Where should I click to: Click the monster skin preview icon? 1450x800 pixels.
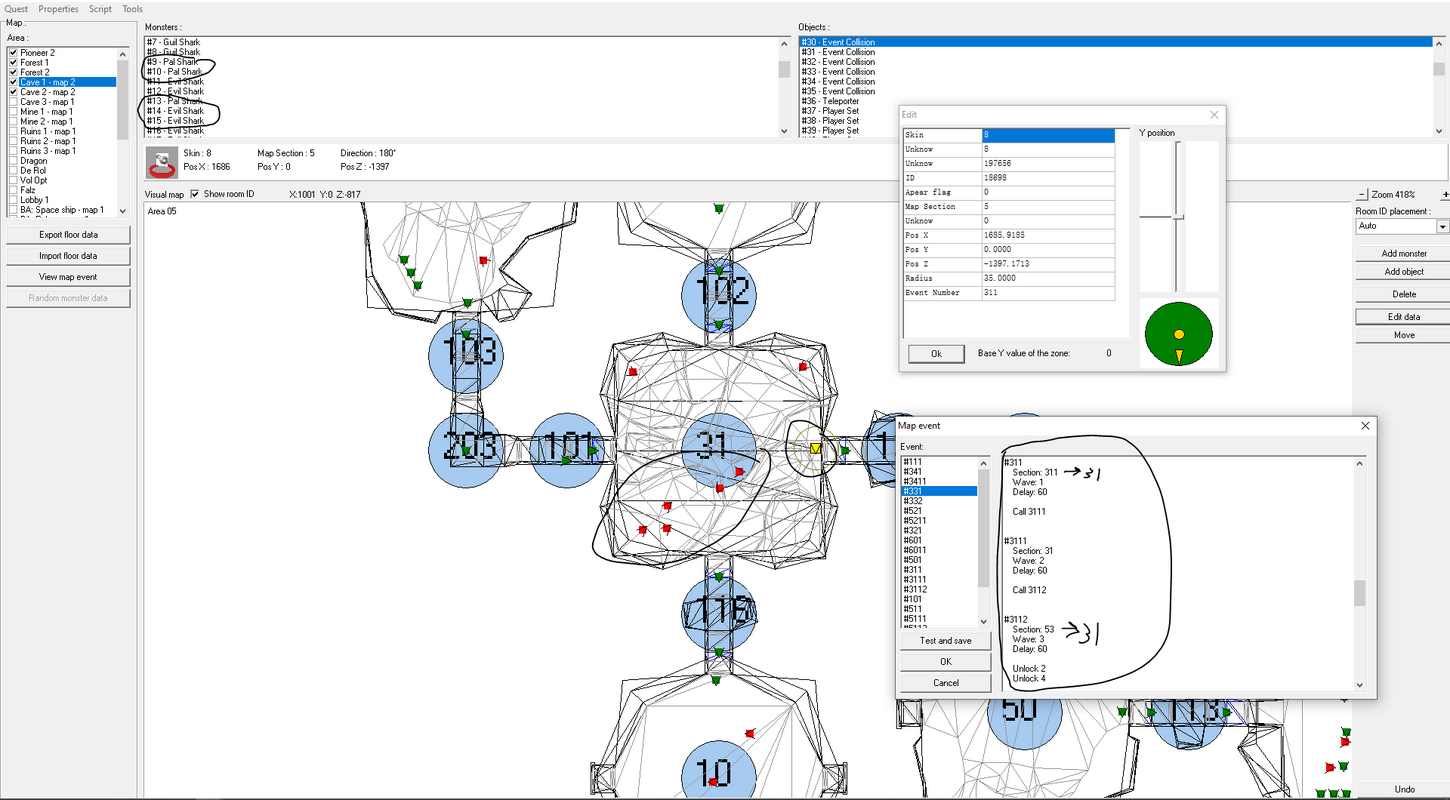coord(162,162)
